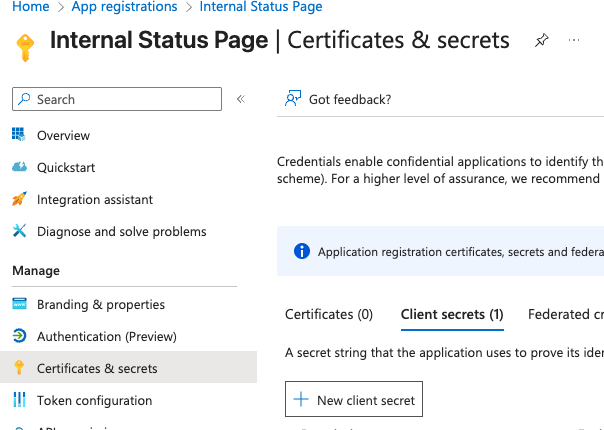Viewport: 604px width, 430px height.
Task: Open Certificates & secrets in the sidebar
Action: (97, 368)
